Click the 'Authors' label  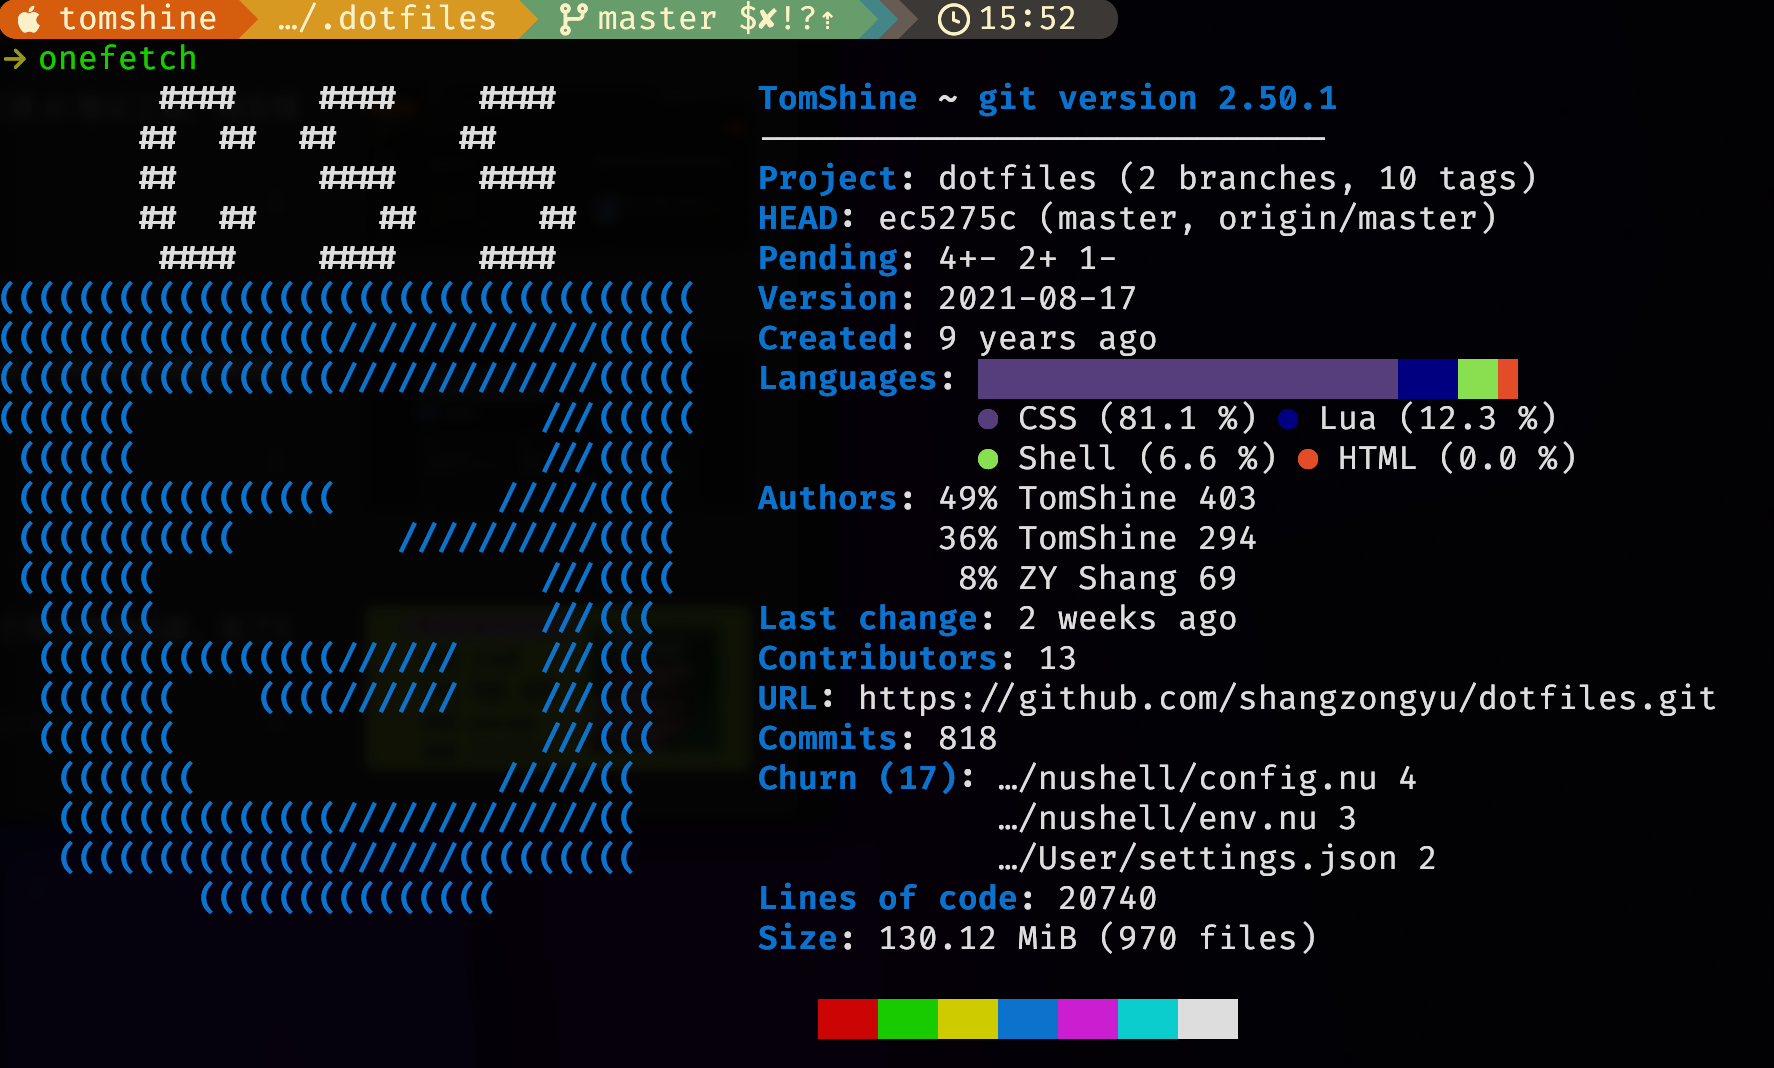tap(828, 498)
